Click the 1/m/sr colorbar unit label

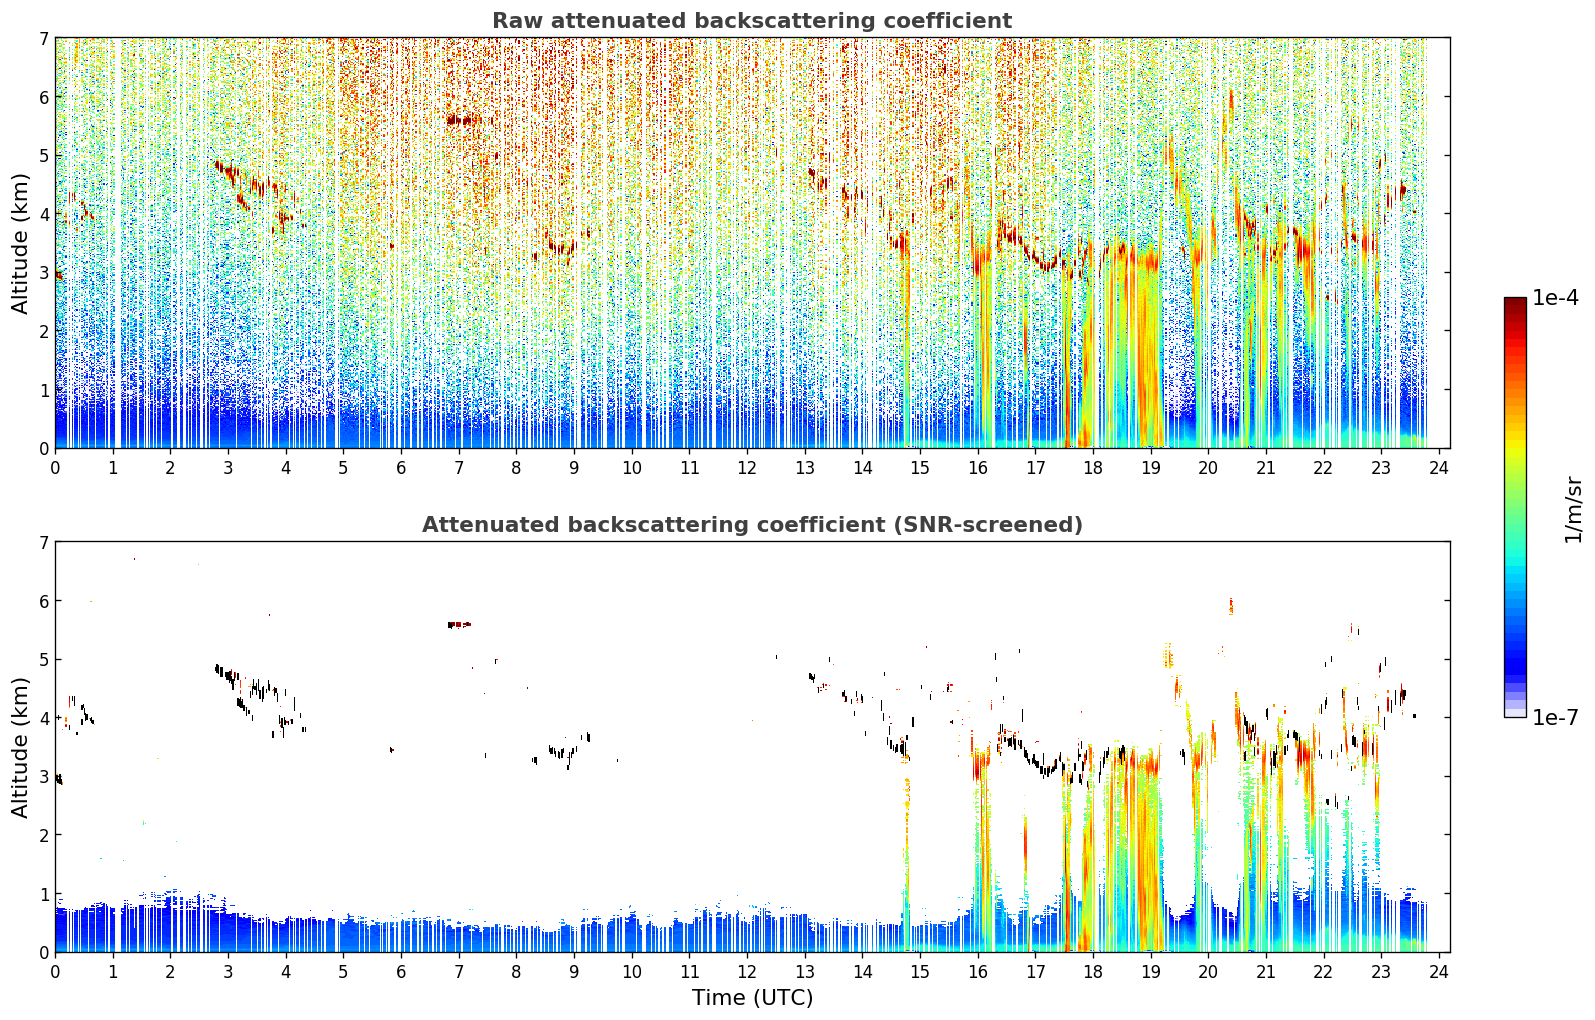(x=1573, y=509)
